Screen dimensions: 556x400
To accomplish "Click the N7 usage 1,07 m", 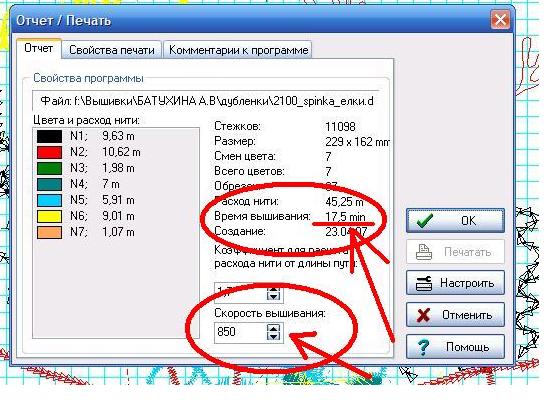I will pyautogui.click(x=118, y=232).
